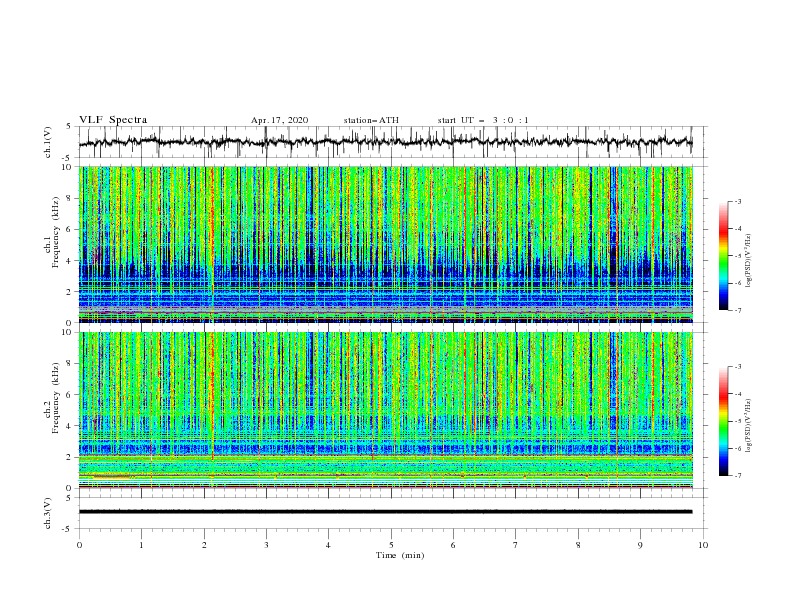Viewport: 792px width, 612px height.
Task: Click the "VLF Spectra" plot title
Action: 113,120
